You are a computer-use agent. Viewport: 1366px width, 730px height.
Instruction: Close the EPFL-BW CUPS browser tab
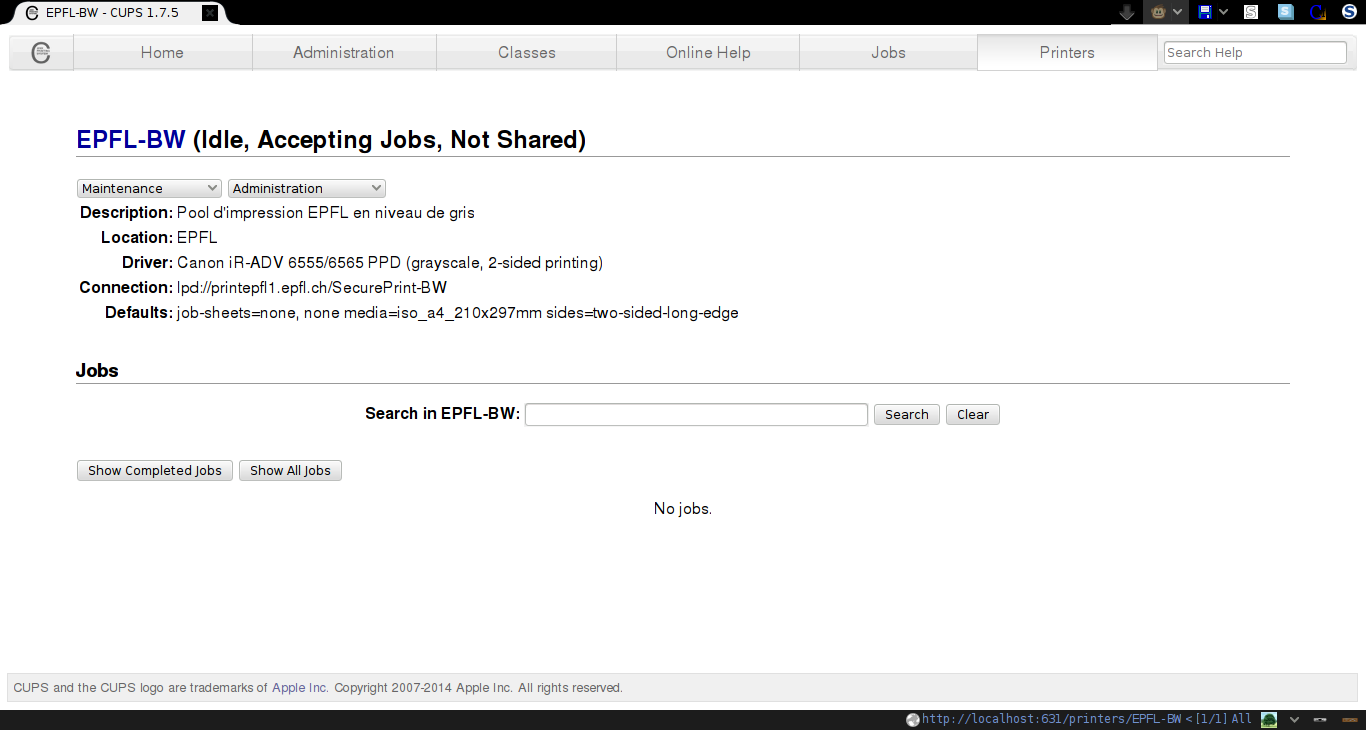click(x=209, y=13)
